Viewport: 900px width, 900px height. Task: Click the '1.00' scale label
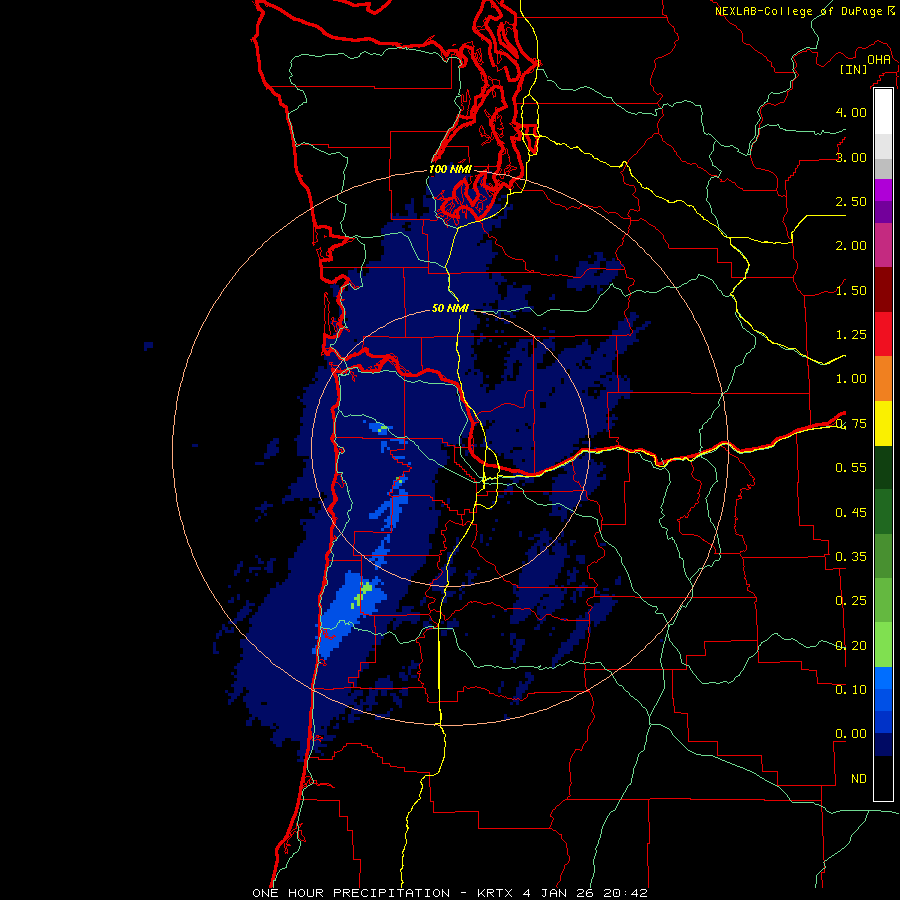pyautogui.click(x=851, y=379)
